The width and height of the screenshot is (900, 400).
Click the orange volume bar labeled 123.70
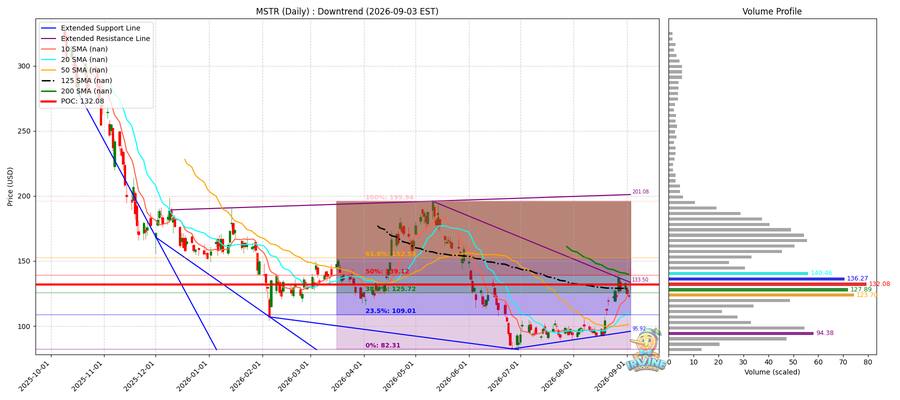click(x=762, y=295)
